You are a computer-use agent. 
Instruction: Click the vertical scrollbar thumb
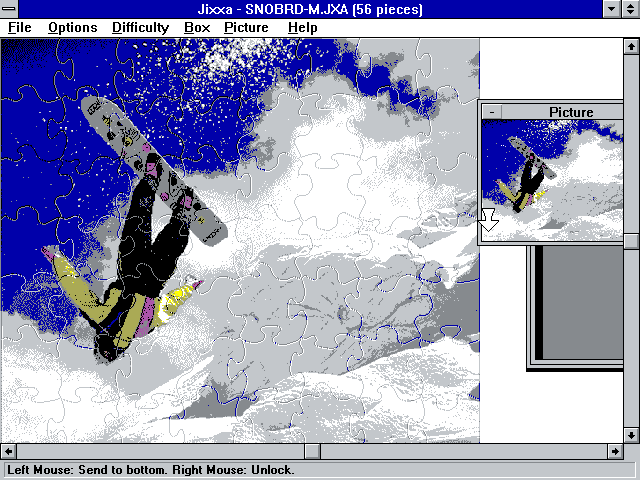(x=631, y=241)
